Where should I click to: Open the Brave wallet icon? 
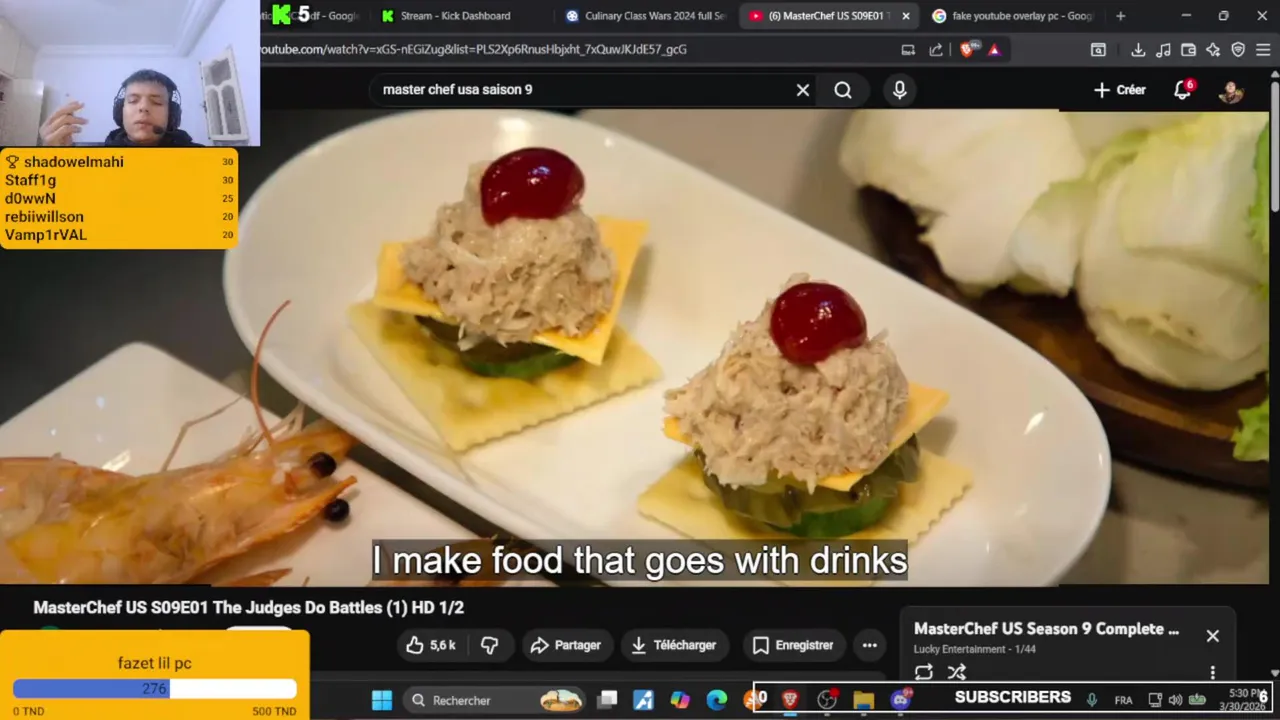coord(1188,50)
